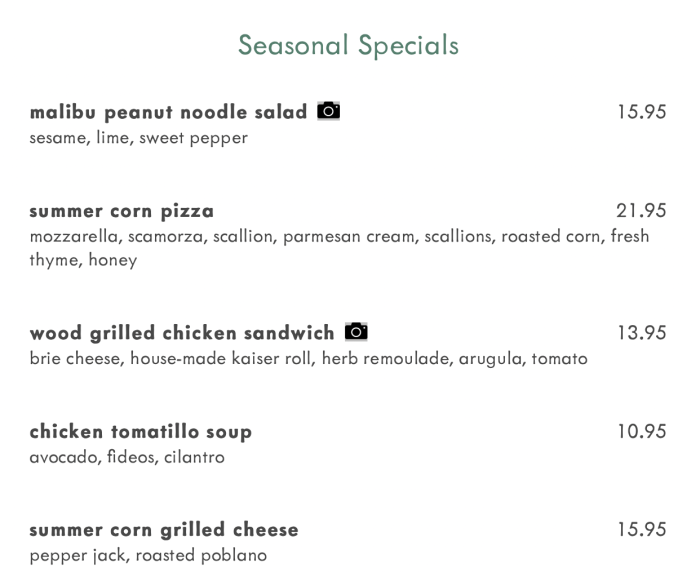Click the mozzarella, scamorza pizza description
This screenshot has width=700, height=577.
point(339,237)
